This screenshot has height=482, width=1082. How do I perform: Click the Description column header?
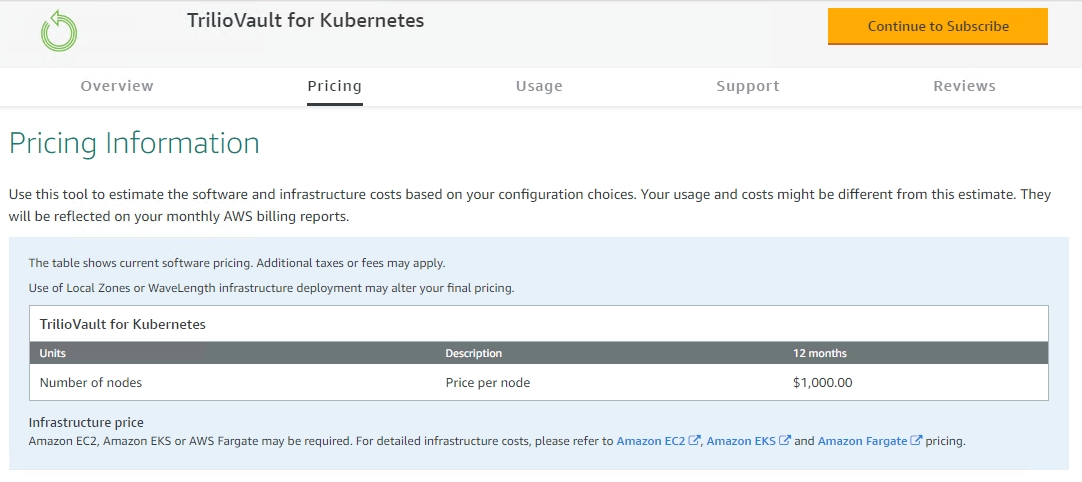473,353
